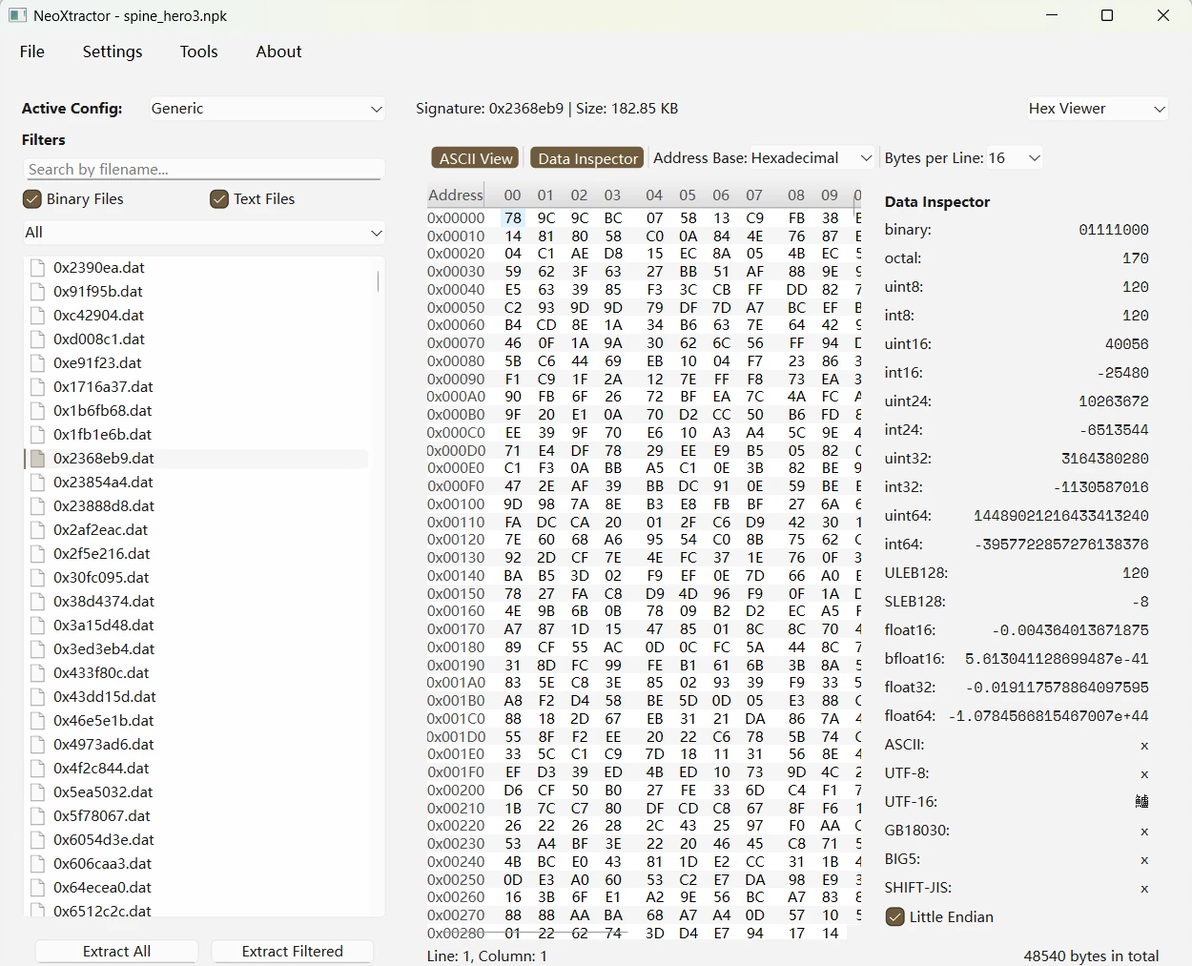Open the Settings menu
The height and width of the screenshot is (966, 1192).
(x=113, y=52)
